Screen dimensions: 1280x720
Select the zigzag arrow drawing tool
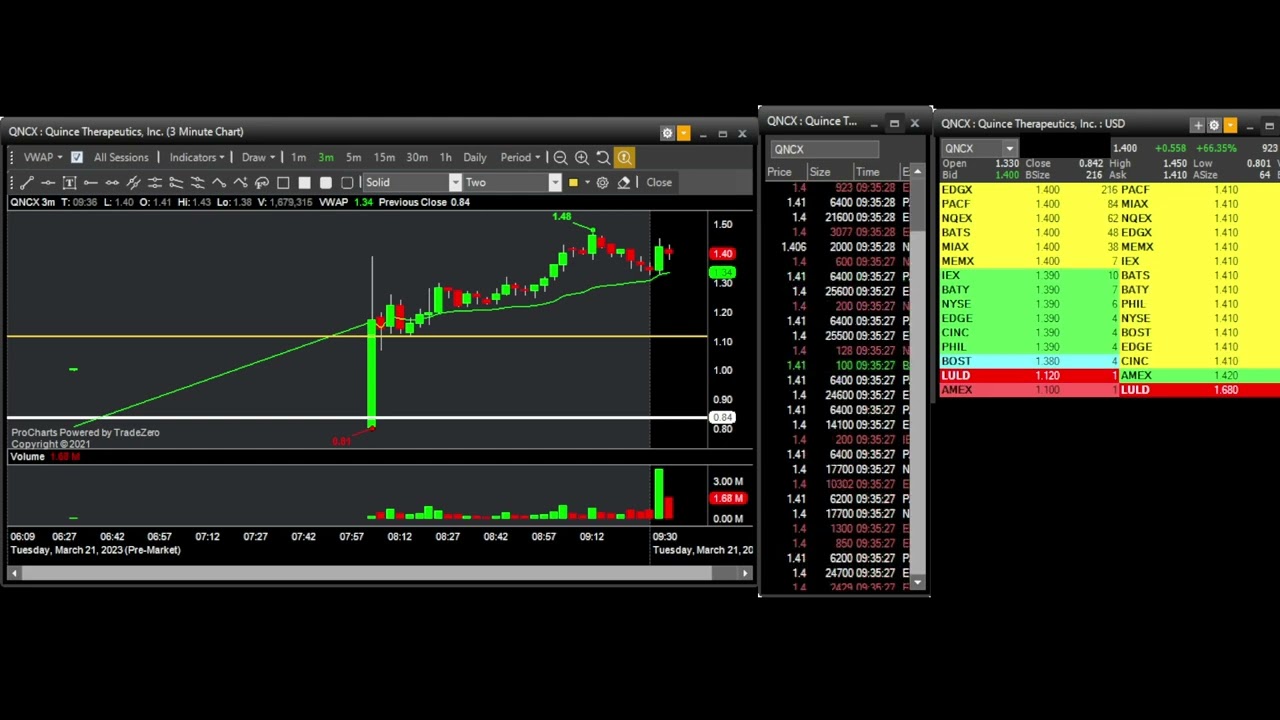click(x=240, y=182)
